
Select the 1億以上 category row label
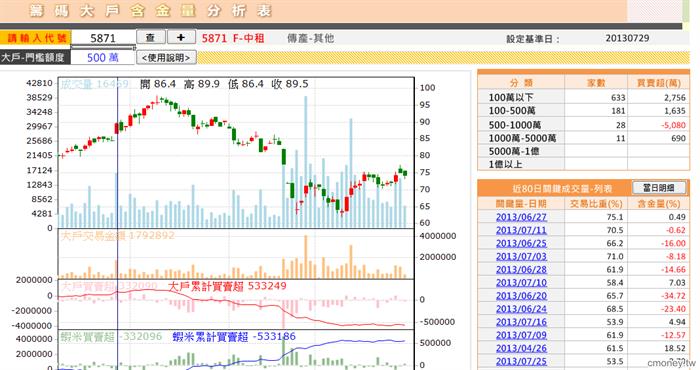tap(505, 164)
